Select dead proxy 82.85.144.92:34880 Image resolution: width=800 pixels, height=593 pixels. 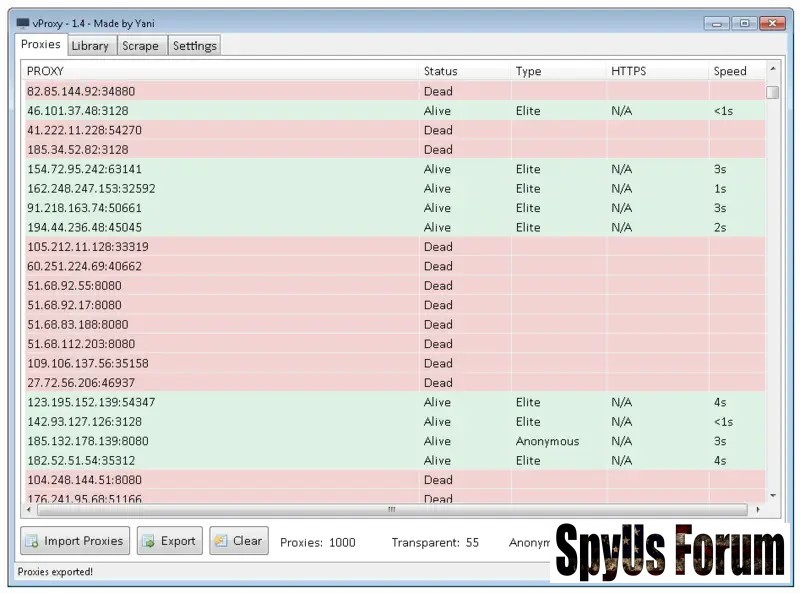tap(81, 91)
